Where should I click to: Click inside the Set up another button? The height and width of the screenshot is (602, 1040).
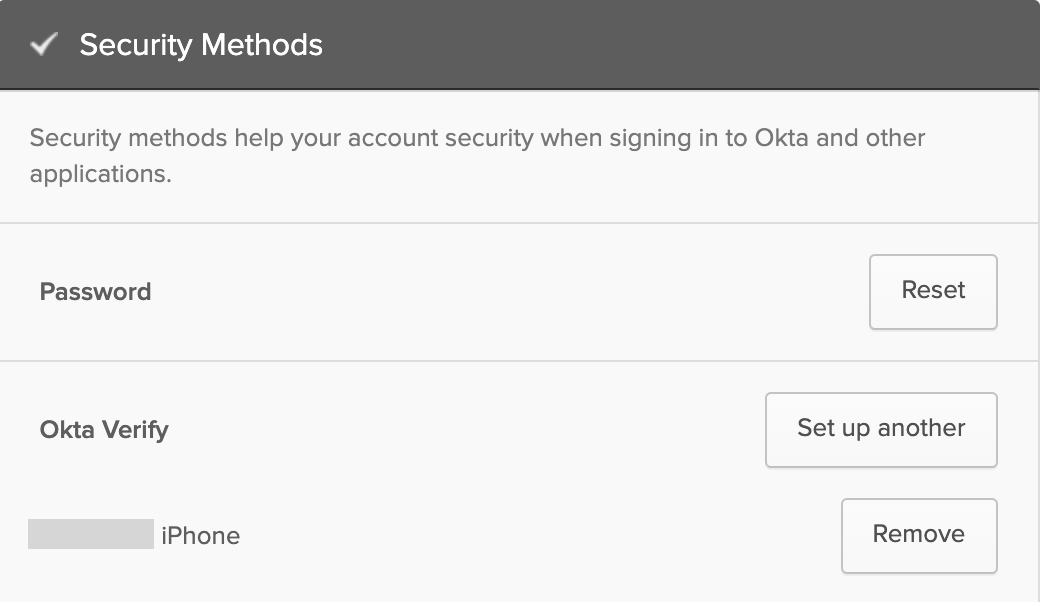(x=881, y=429)
